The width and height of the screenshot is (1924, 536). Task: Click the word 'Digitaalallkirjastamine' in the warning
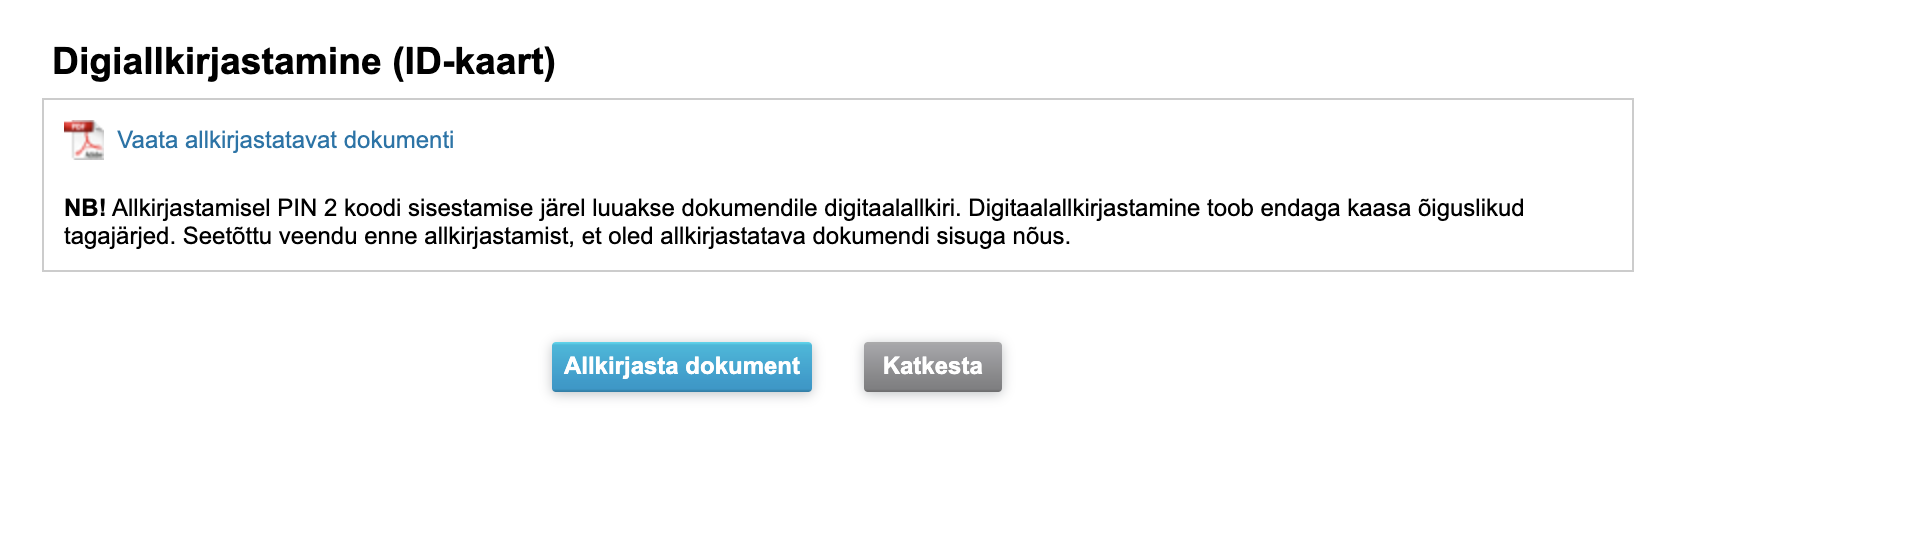click(x=1084, y=208)
